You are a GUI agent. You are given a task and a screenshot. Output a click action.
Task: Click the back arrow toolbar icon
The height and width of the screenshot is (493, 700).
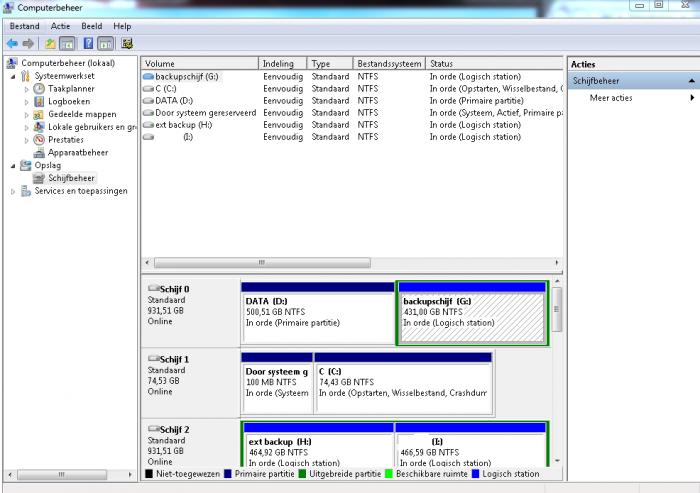click(x=12, y=43)
